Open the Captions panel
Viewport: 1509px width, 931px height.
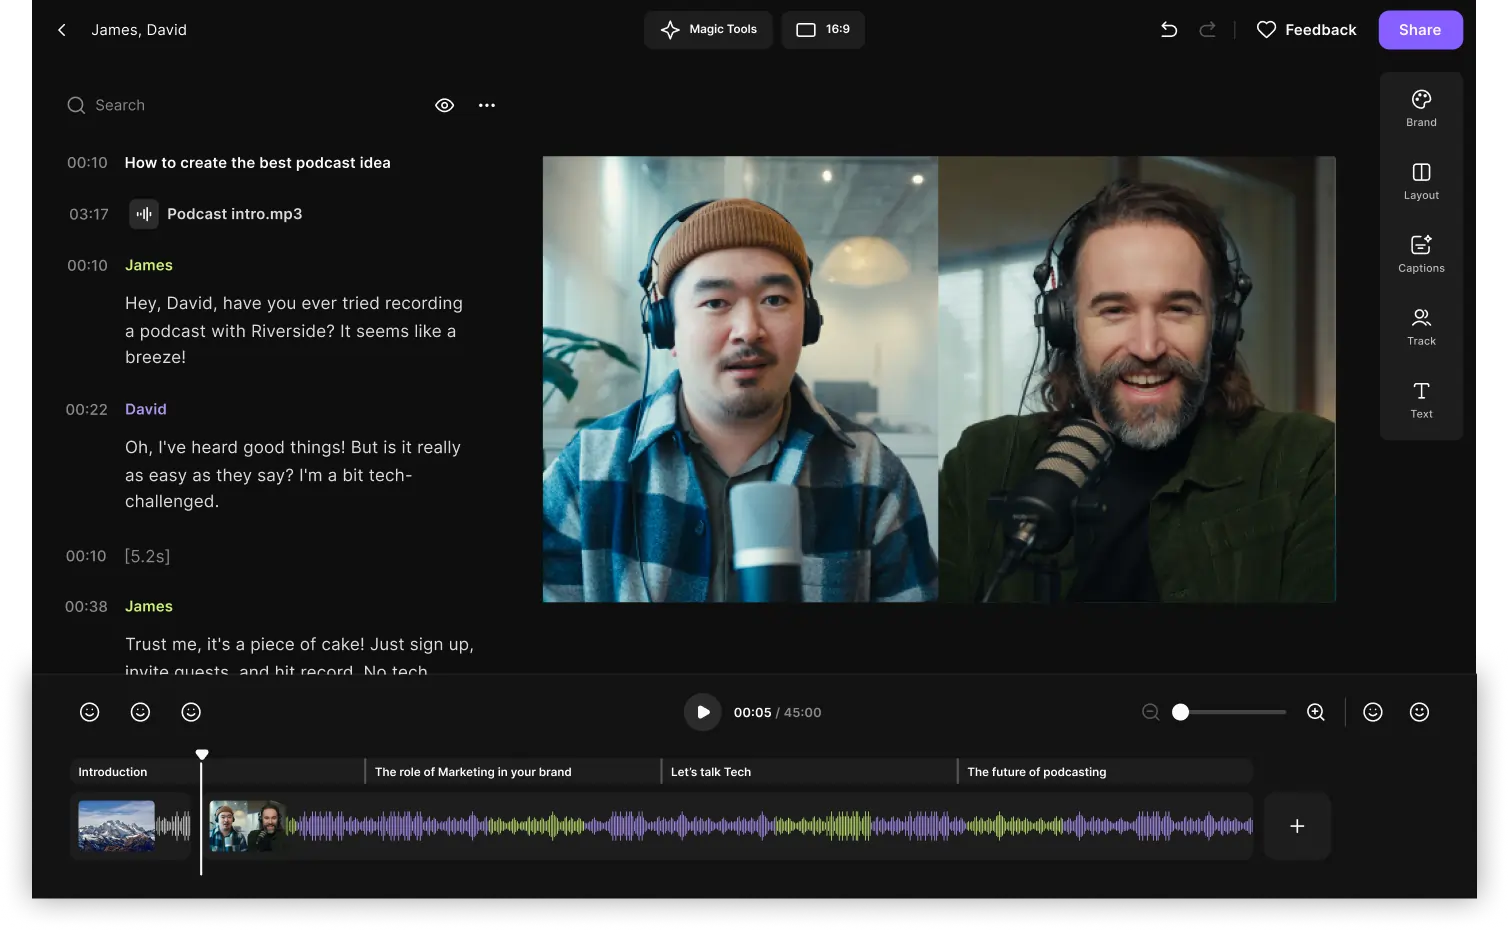click(1420, 253)
